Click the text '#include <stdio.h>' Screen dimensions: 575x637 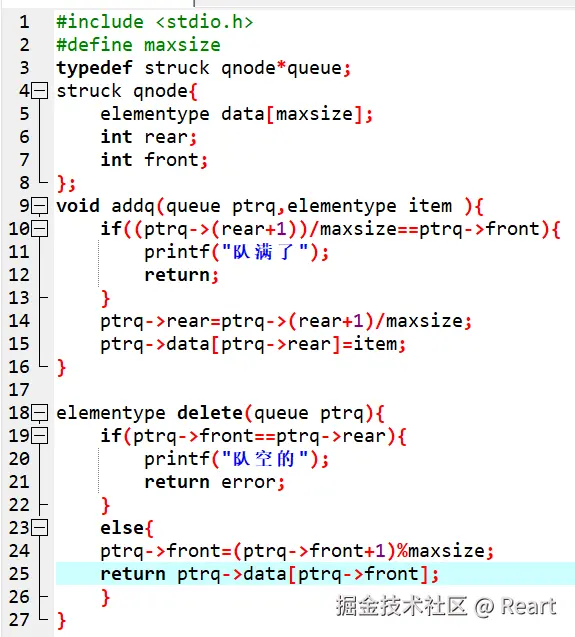[x=155, y=22]
